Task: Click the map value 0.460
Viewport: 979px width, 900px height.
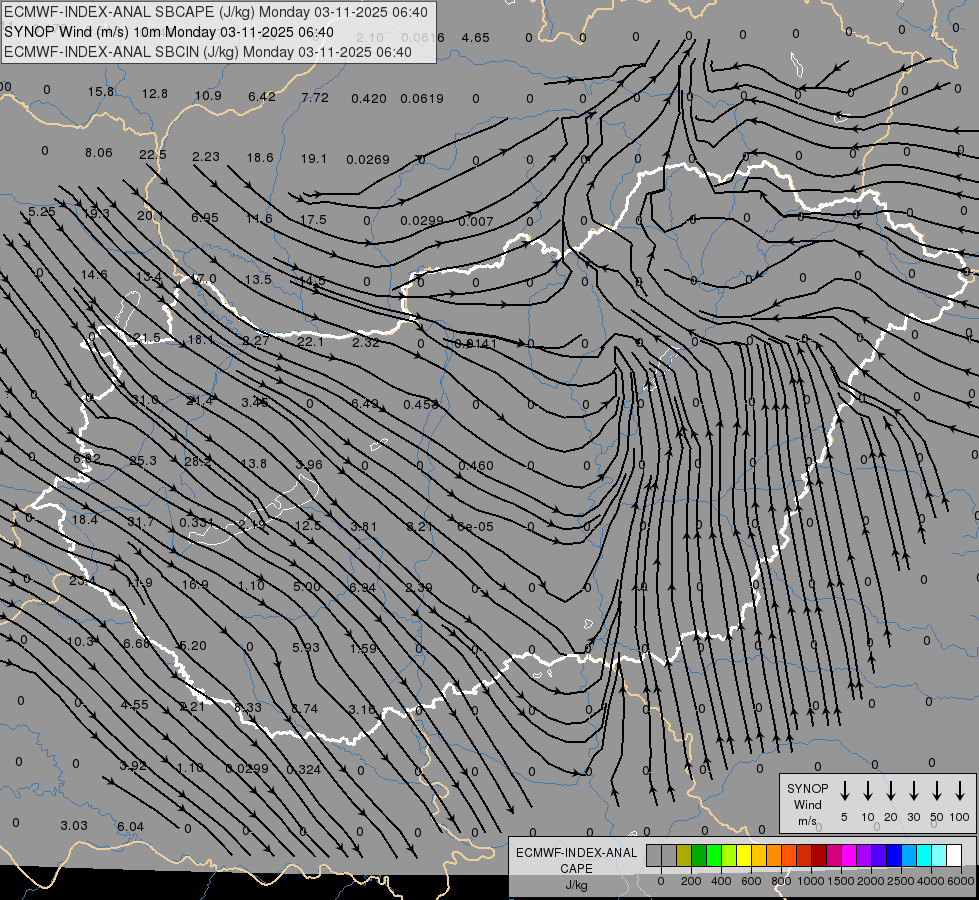Action: (x=476, y=465)
